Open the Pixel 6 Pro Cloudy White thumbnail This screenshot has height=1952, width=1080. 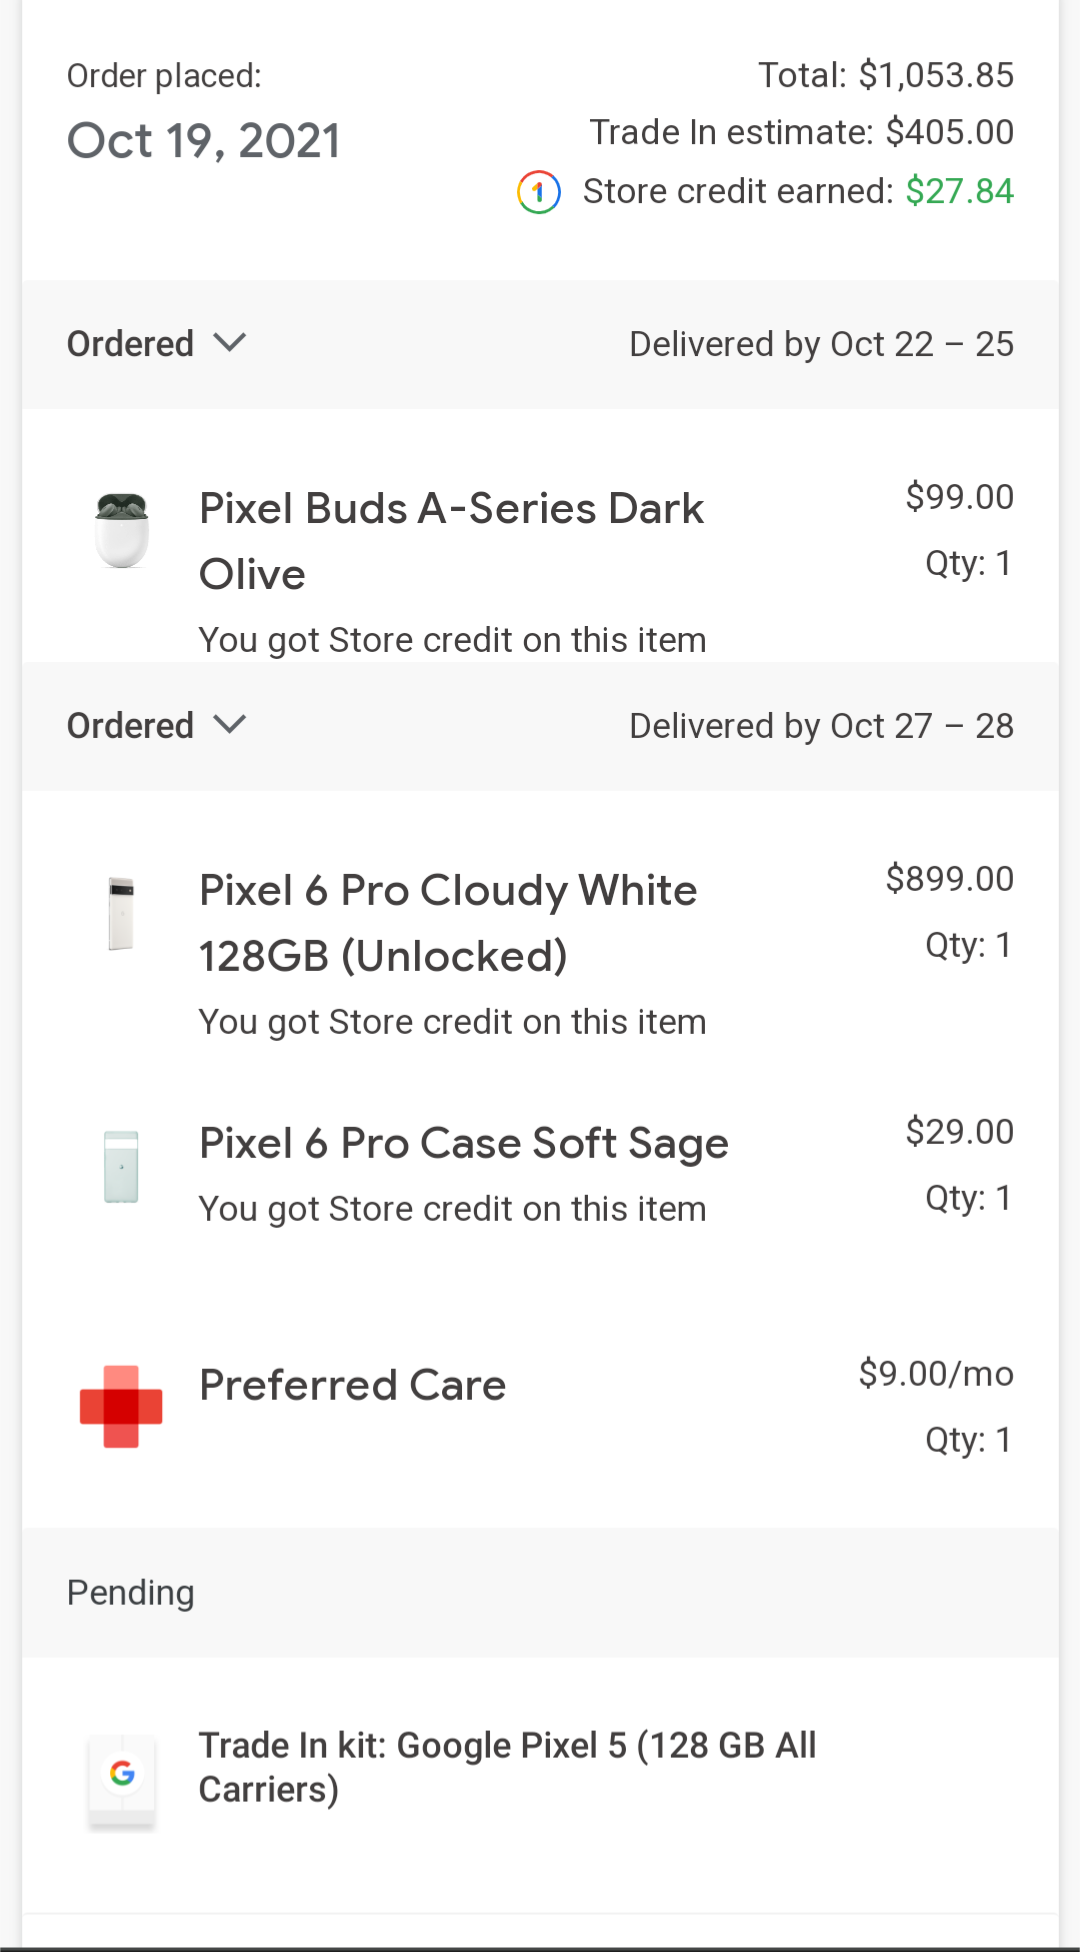(121, 913)
